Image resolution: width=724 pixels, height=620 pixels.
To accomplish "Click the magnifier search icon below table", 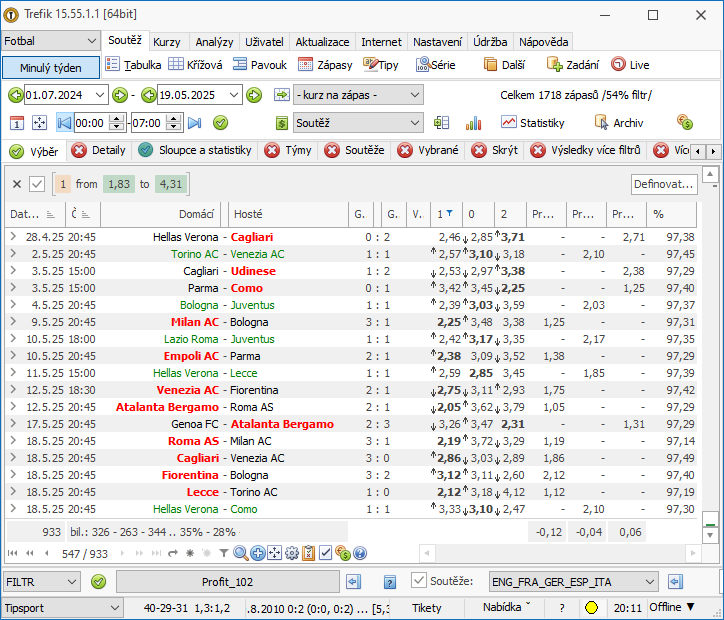I will point(241,553).
